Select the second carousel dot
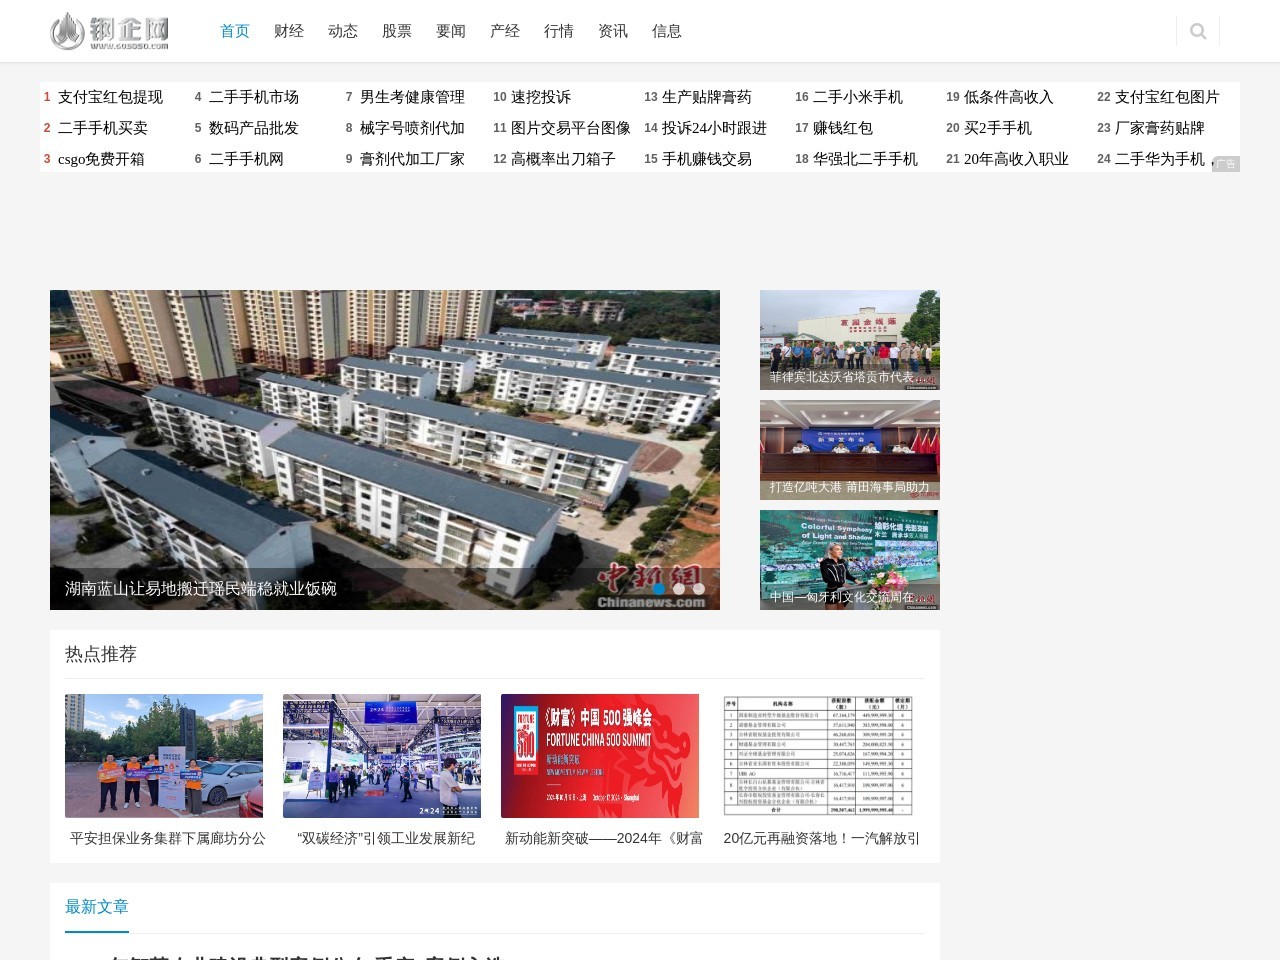 [x=679, y=589]
